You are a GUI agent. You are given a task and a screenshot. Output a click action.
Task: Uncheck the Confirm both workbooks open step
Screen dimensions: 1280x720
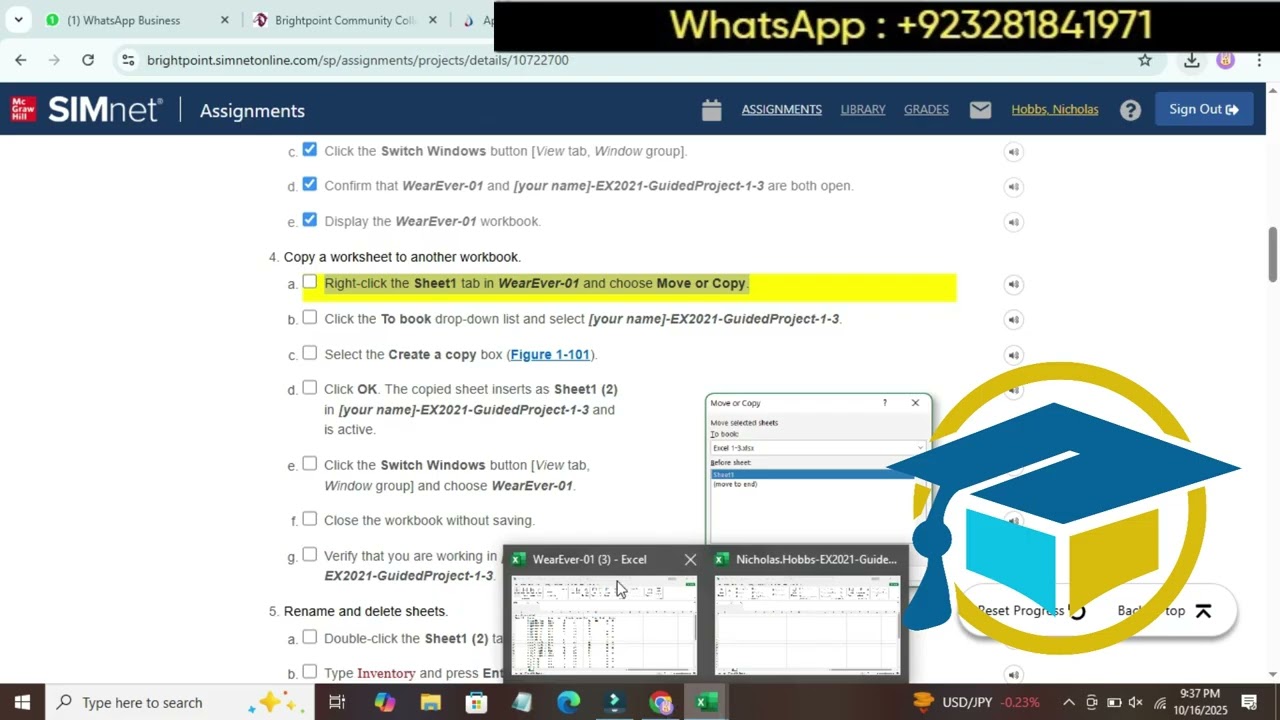(x=309, y=184)
